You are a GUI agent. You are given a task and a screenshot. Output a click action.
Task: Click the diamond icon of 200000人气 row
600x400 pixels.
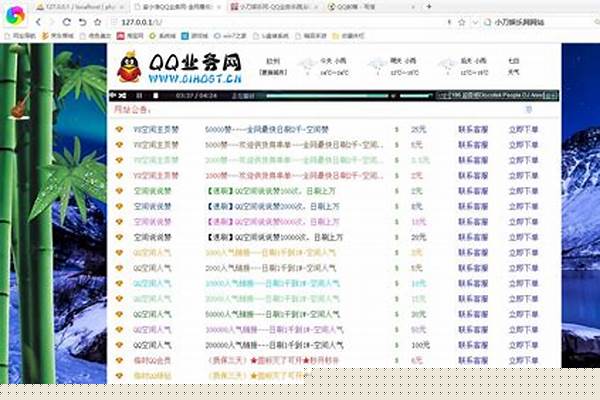point(119,345)
